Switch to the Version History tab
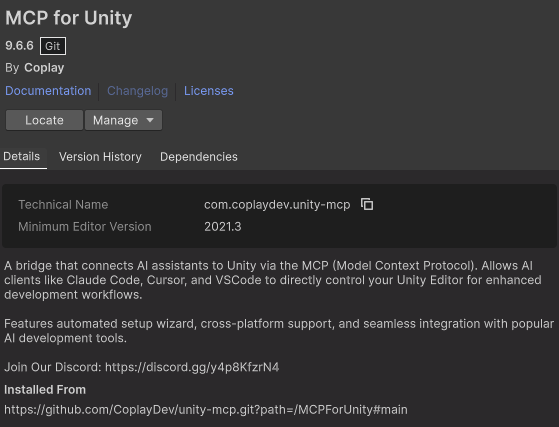This screenshot has height=427, width=559. 100,157
